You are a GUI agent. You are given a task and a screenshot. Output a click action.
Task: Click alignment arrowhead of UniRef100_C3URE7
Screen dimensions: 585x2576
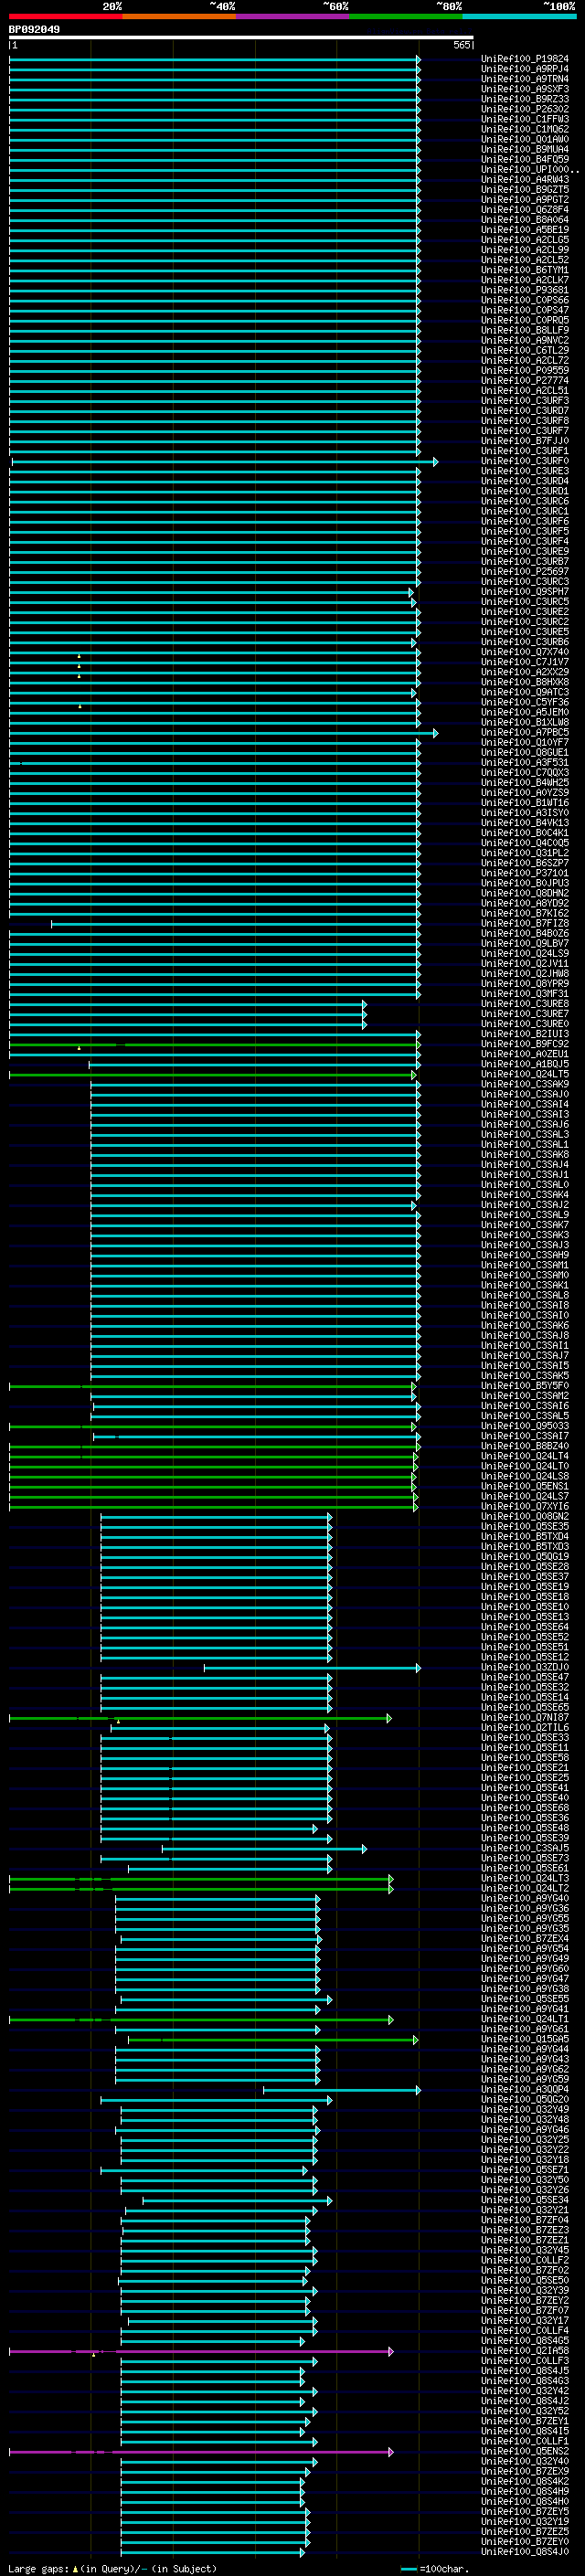364,1014
